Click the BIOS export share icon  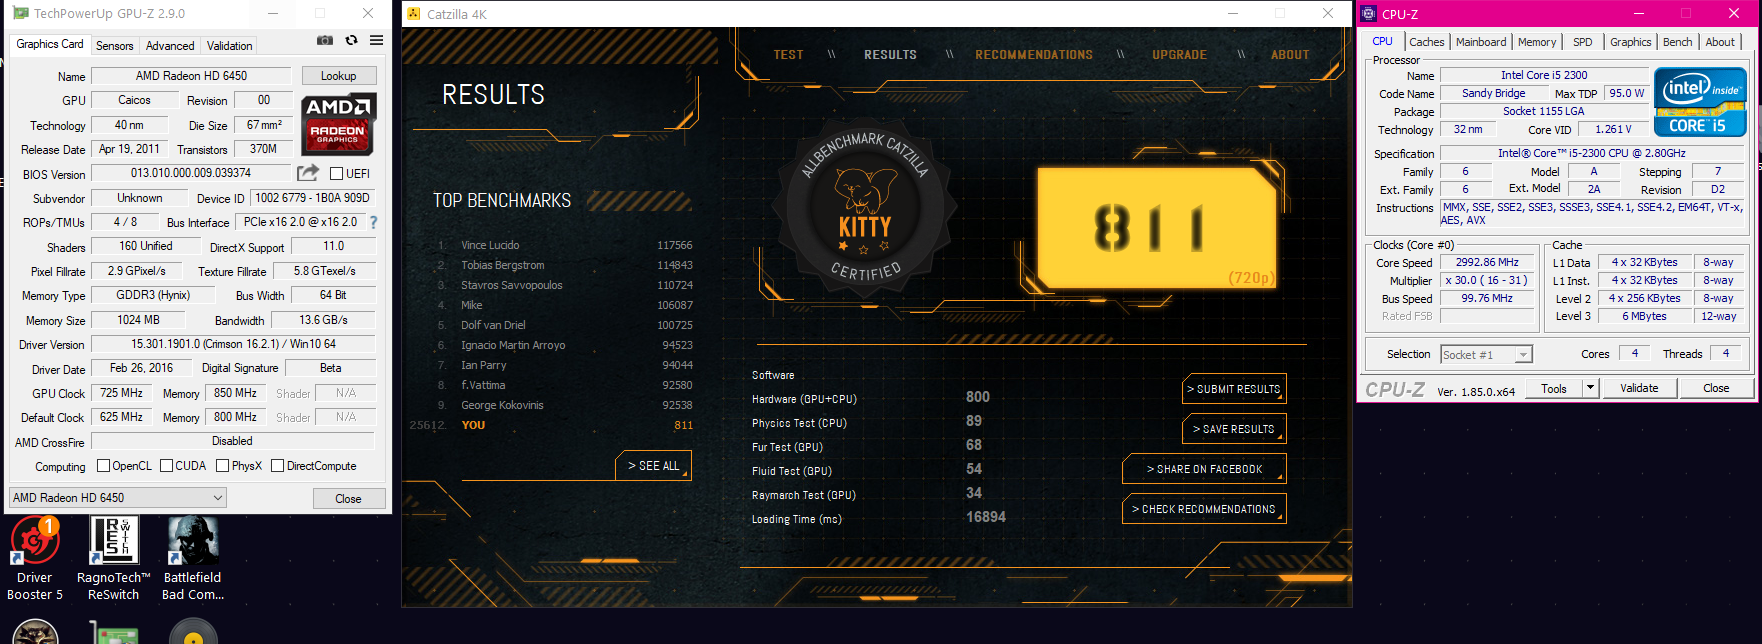(x=308, y=172)
